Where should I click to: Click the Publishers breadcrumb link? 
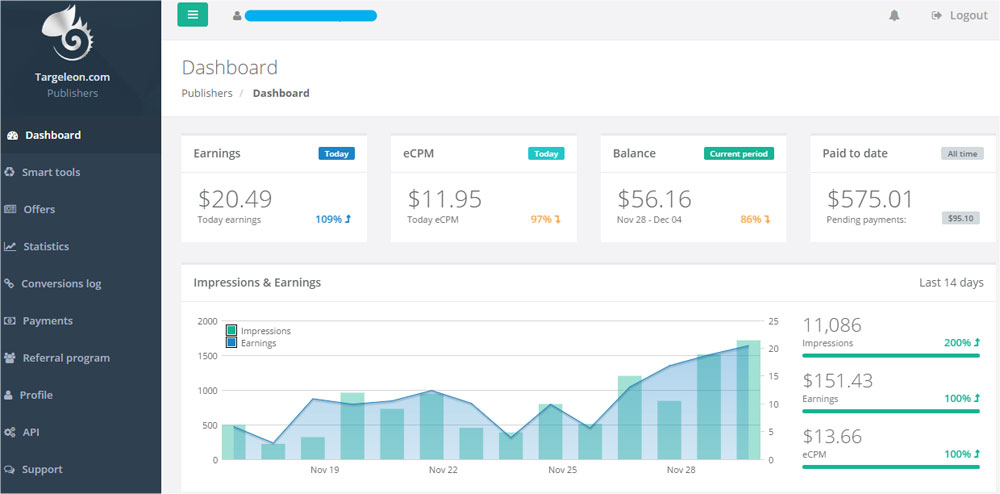coord(207,93)
